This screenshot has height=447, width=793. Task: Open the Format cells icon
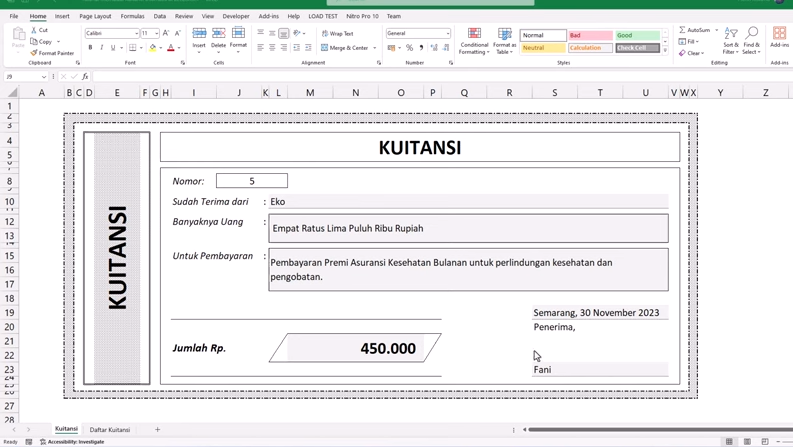pos(238,34)
